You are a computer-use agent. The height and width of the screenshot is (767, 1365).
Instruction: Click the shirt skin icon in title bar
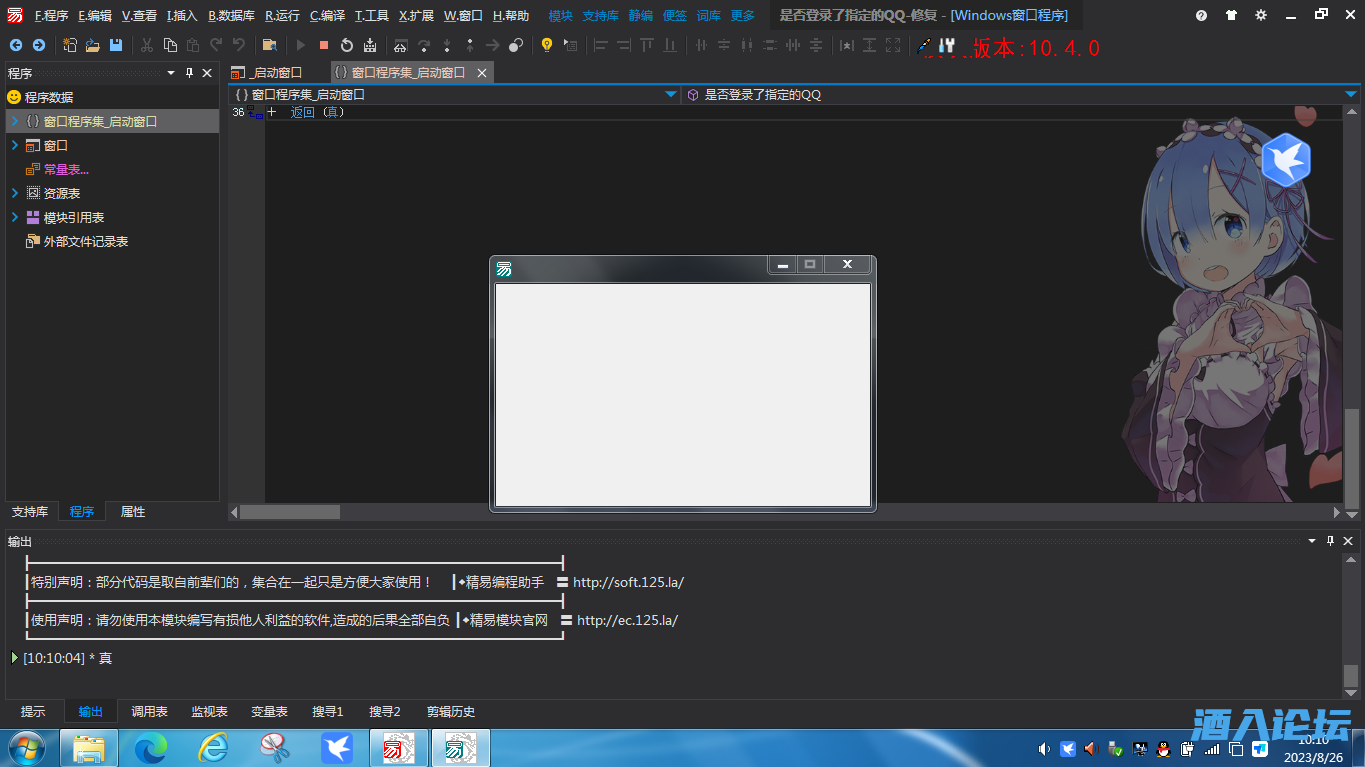(x=1230, y=15)
